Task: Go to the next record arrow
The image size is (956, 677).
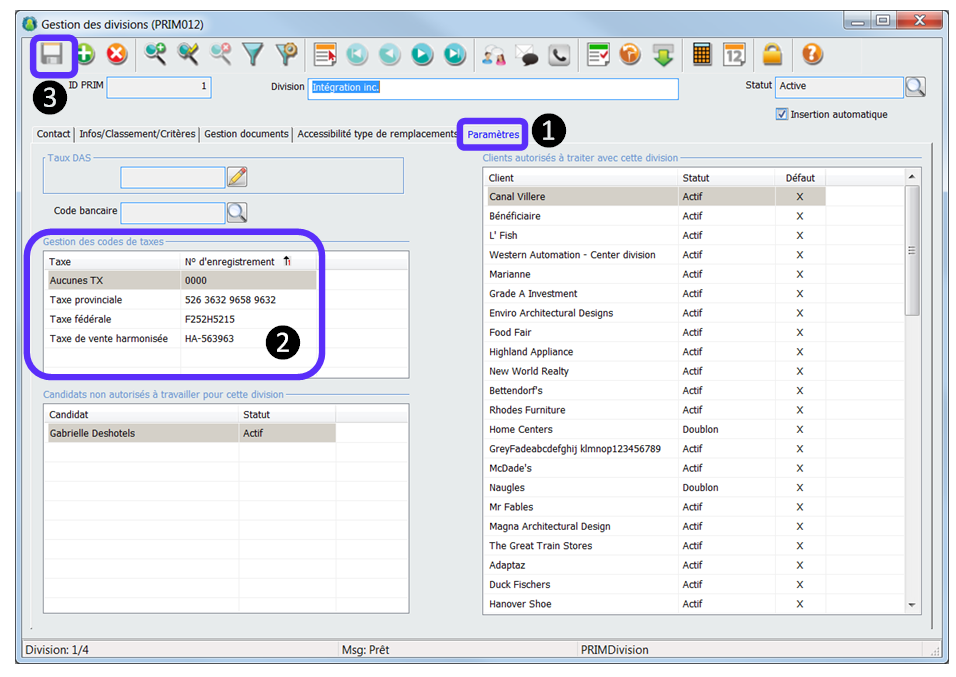Action: pos(422,54)
